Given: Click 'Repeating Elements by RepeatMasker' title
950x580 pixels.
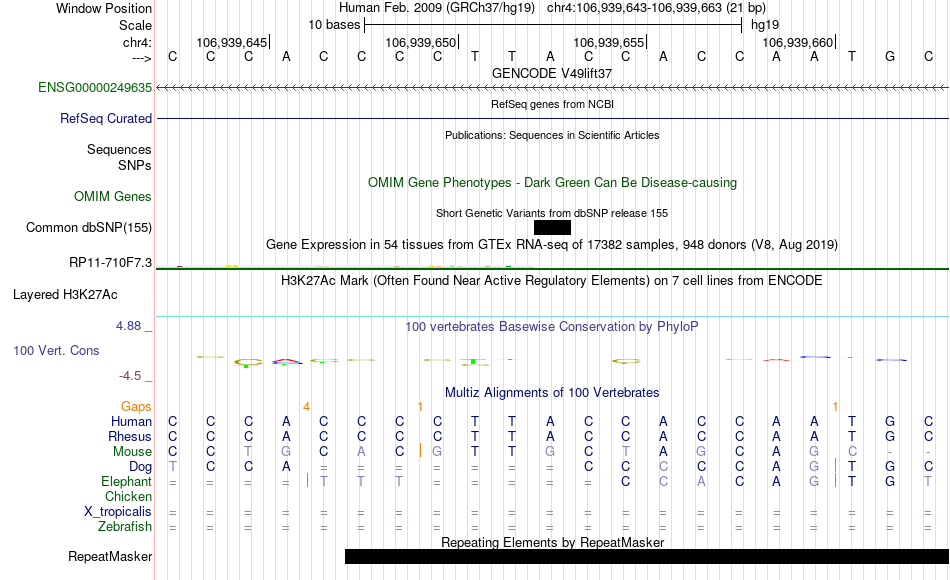Looking at the screenshot, I should pos(553,542).
